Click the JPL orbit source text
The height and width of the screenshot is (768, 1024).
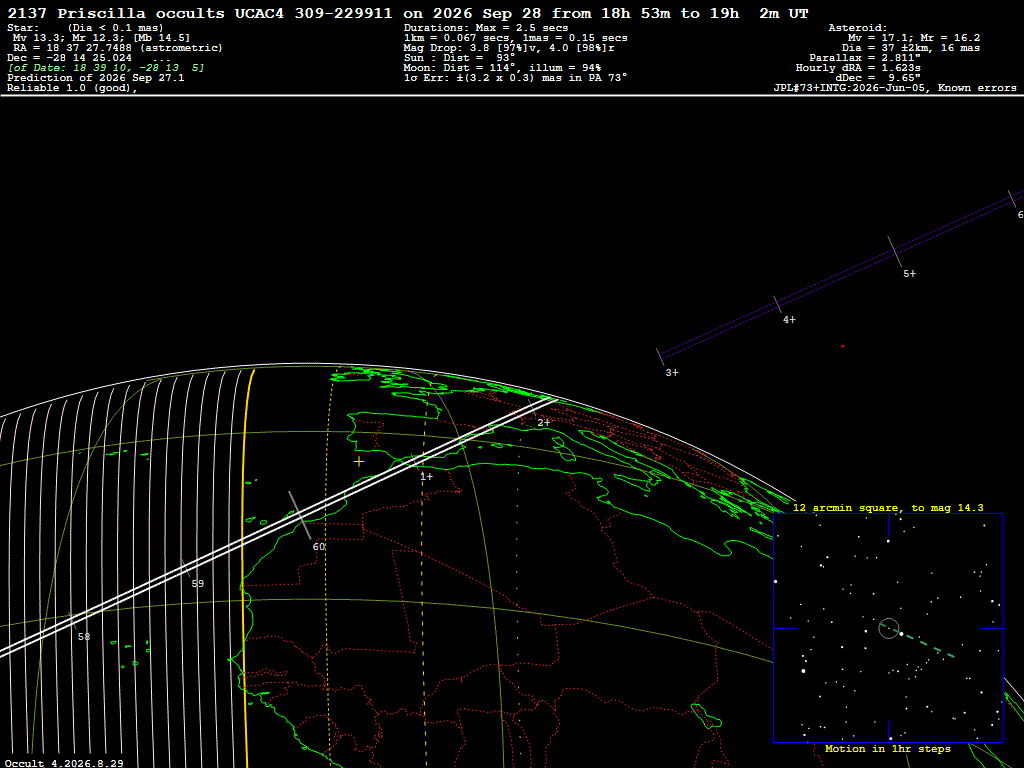[x=895, y=88]
